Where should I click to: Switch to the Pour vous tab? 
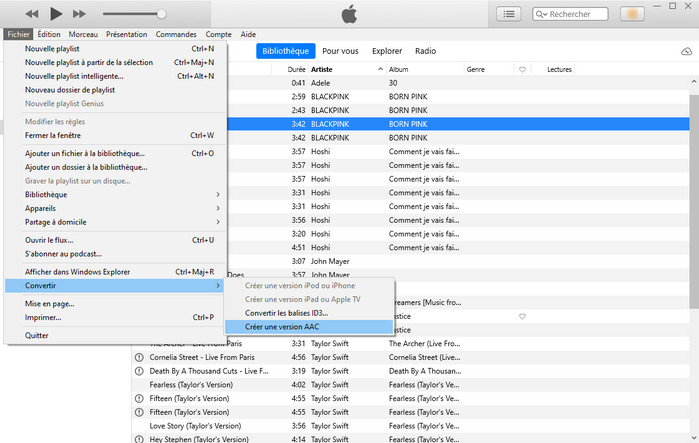coord(342,50)
